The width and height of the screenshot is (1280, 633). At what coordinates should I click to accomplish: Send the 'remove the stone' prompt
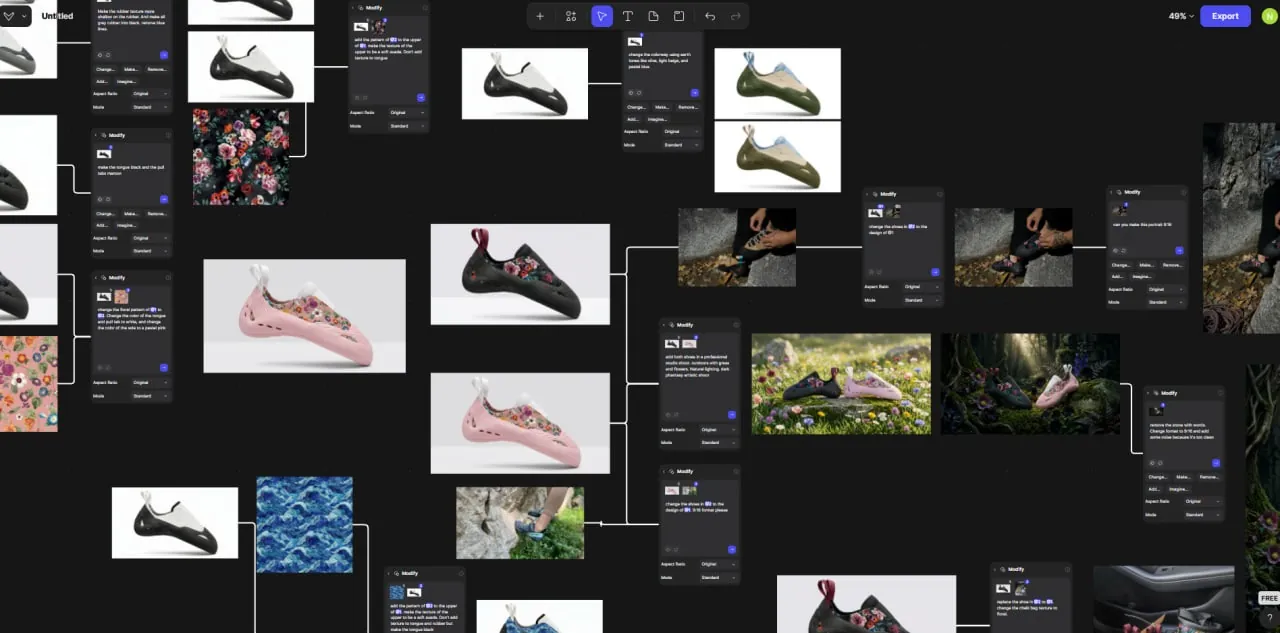(x=1216, y=463)
